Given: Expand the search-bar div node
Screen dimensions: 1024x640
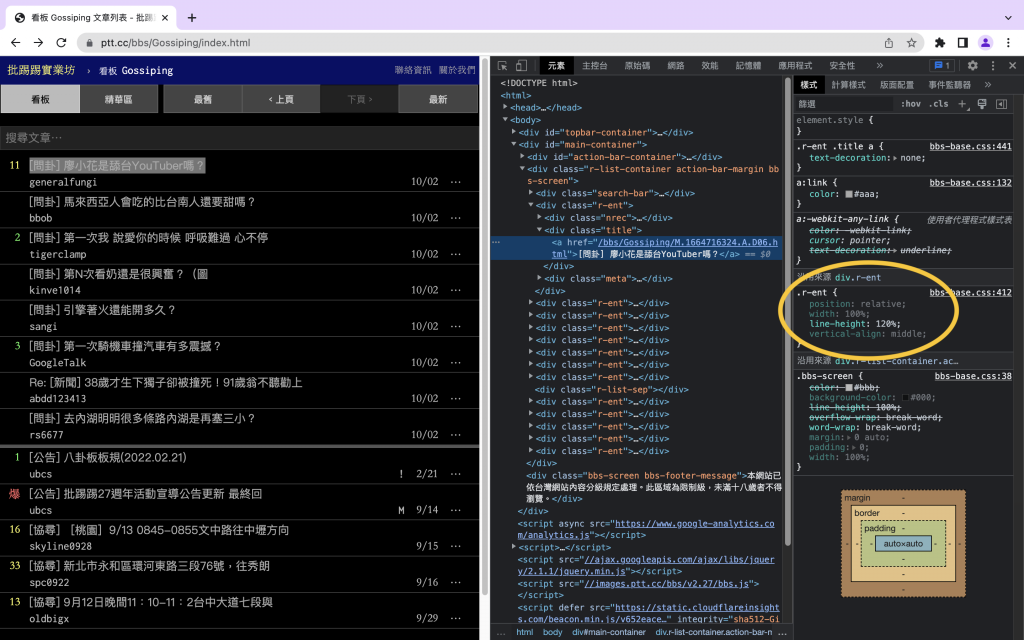Looking at the screenshot, I should coord(531,193).
